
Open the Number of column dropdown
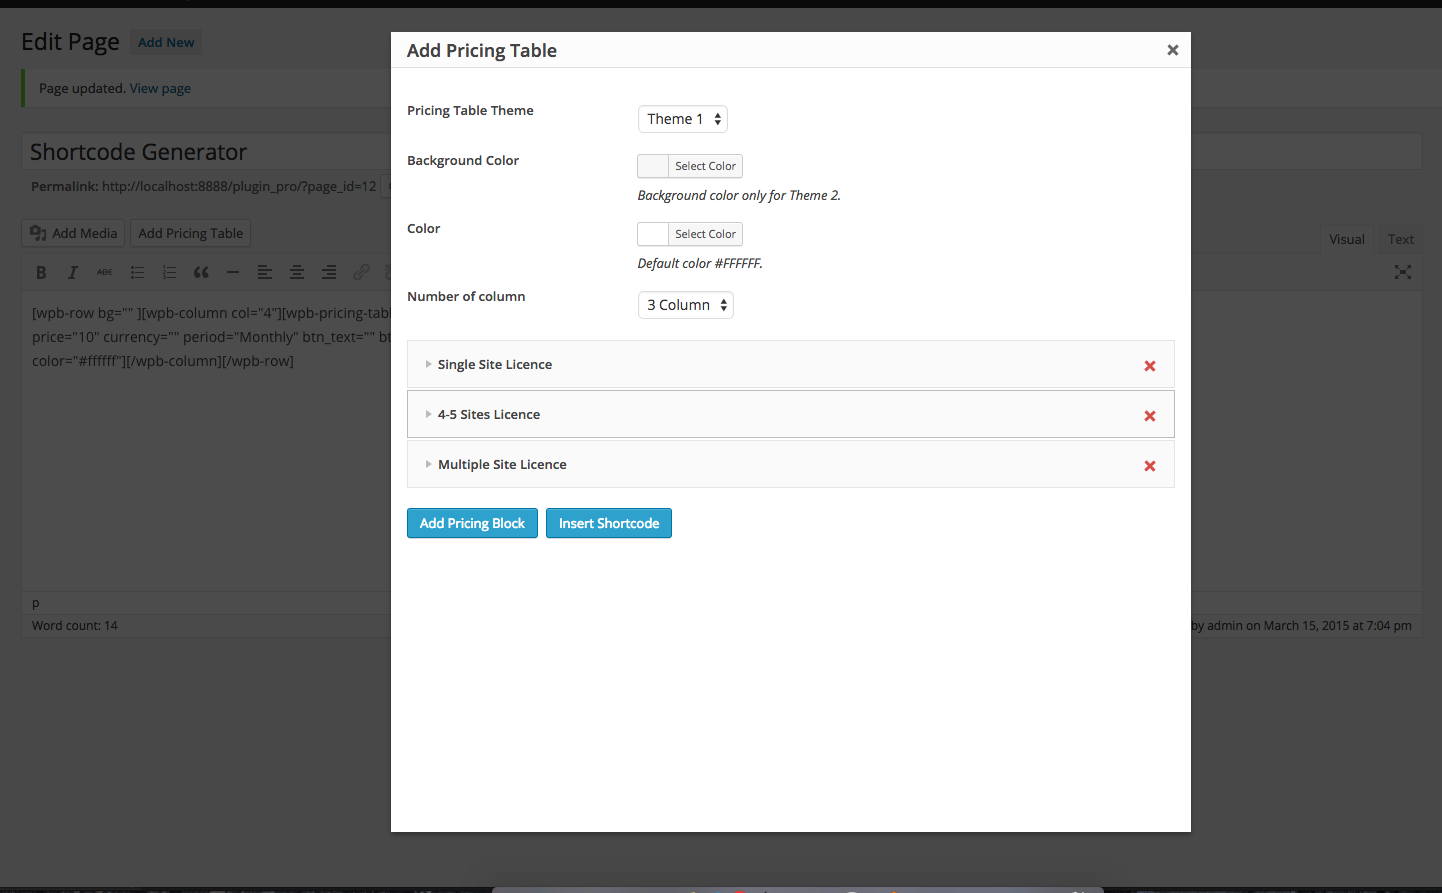(686, 305)
